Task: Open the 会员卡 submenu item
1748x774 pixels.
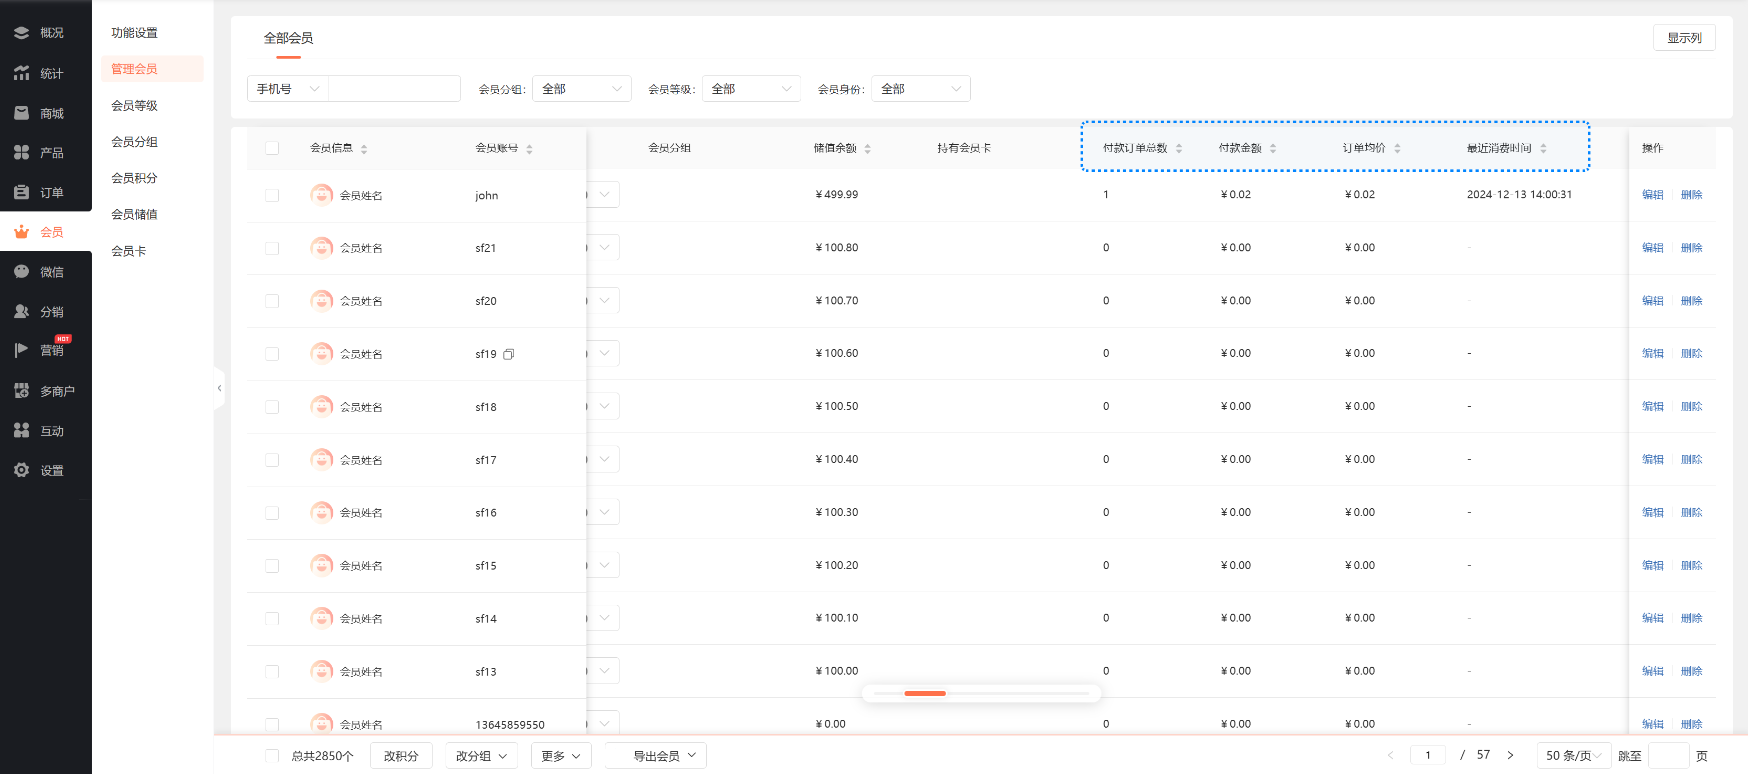Action: [x=129, y=251]
